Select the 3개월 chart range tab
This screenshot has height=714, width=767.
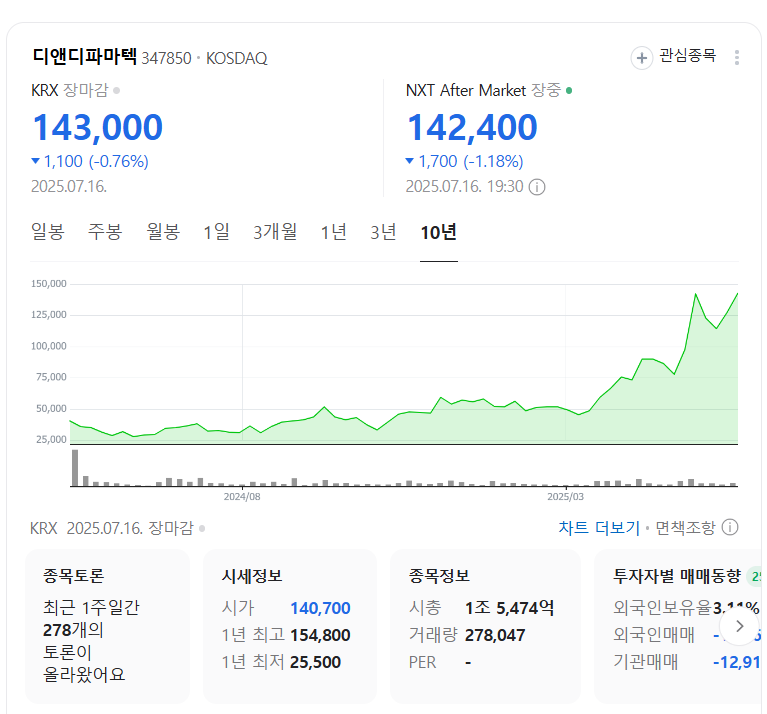click(275, 232)
